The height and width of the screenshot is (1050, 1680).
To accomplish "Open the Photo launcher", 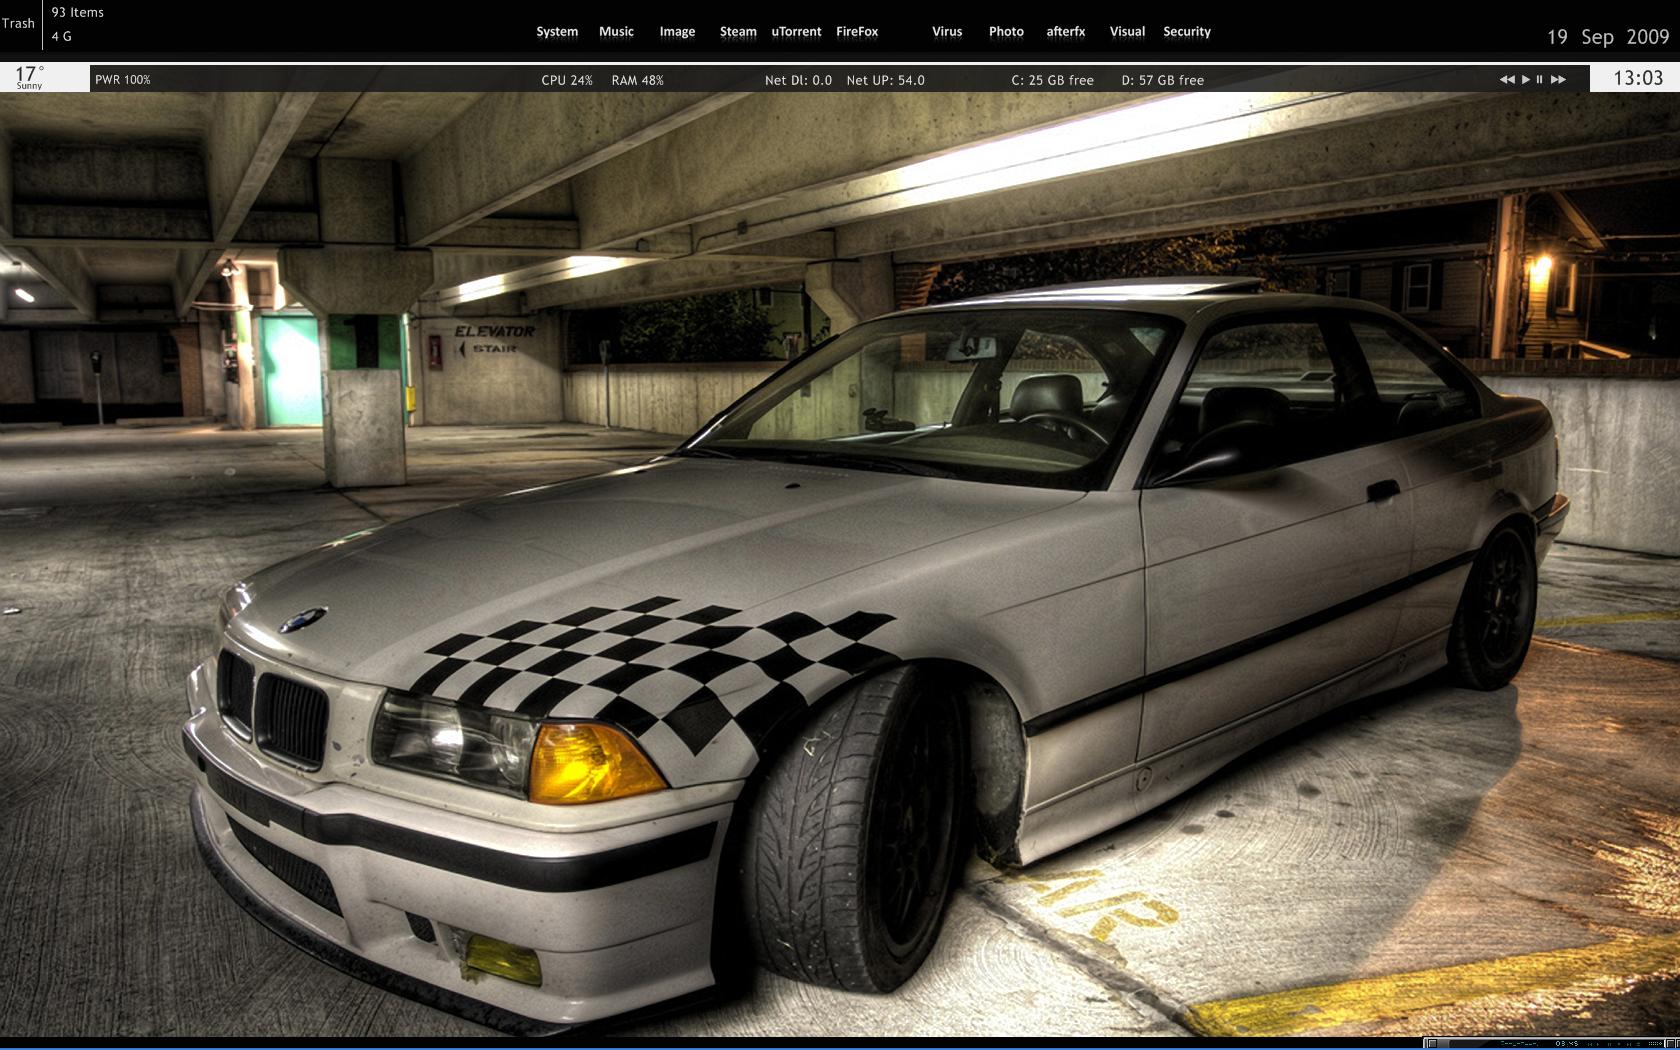I will (1006, 32).
